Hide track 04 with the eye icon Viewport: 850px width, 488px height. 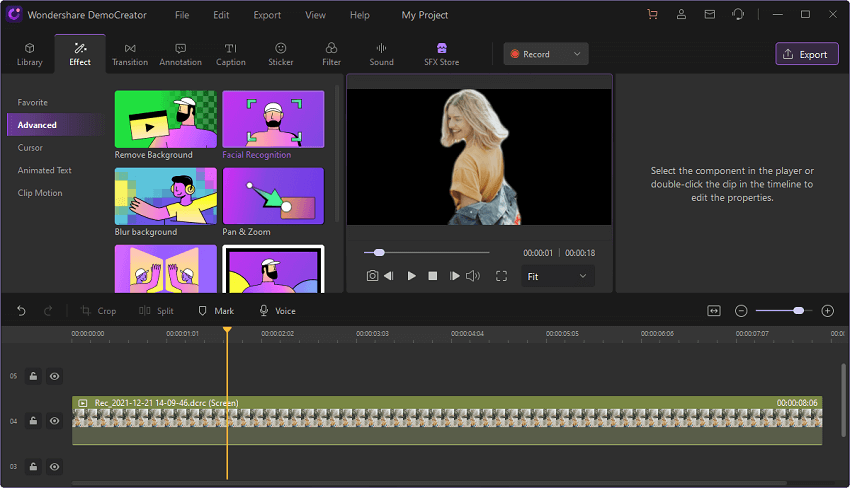[x=55, y=422]
